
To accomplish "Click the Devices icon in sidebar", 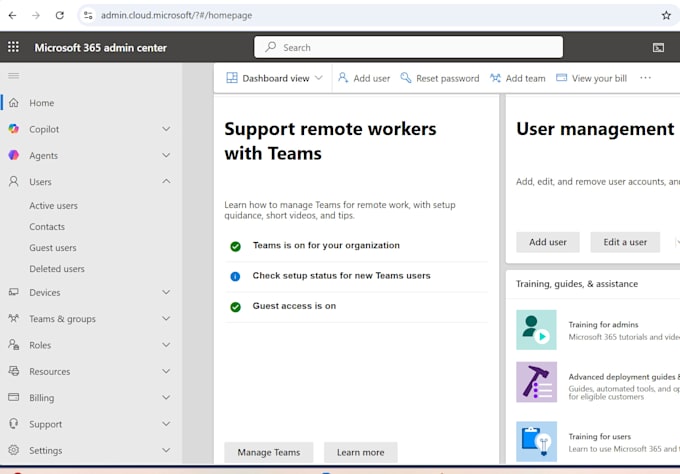I will 14,292.
